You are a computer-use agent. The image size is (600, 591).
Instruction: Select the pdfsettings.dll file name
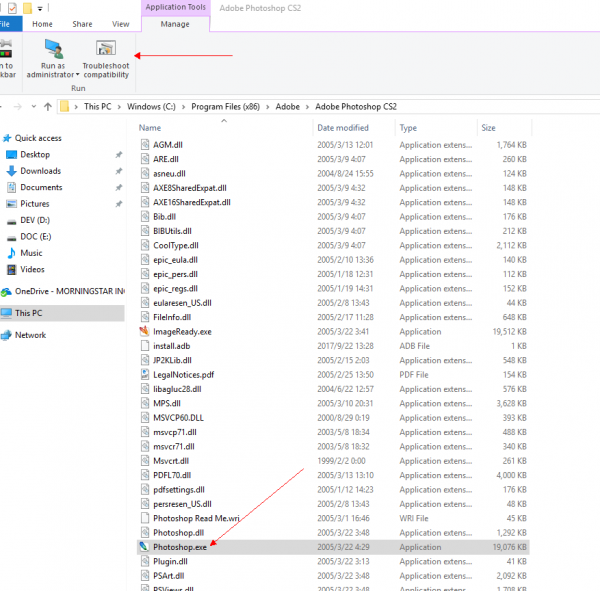(x=179, y=490)
